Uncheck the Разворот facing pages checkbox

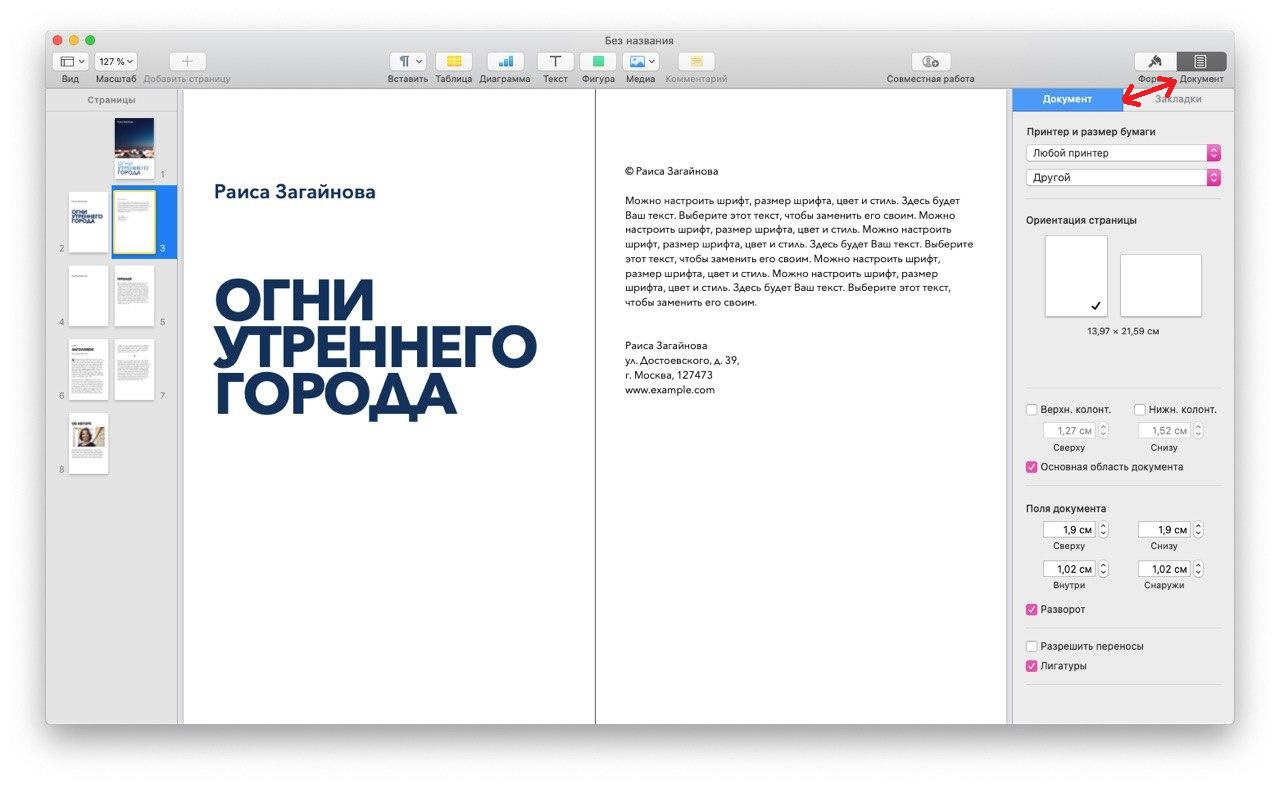click(1032, 609)
